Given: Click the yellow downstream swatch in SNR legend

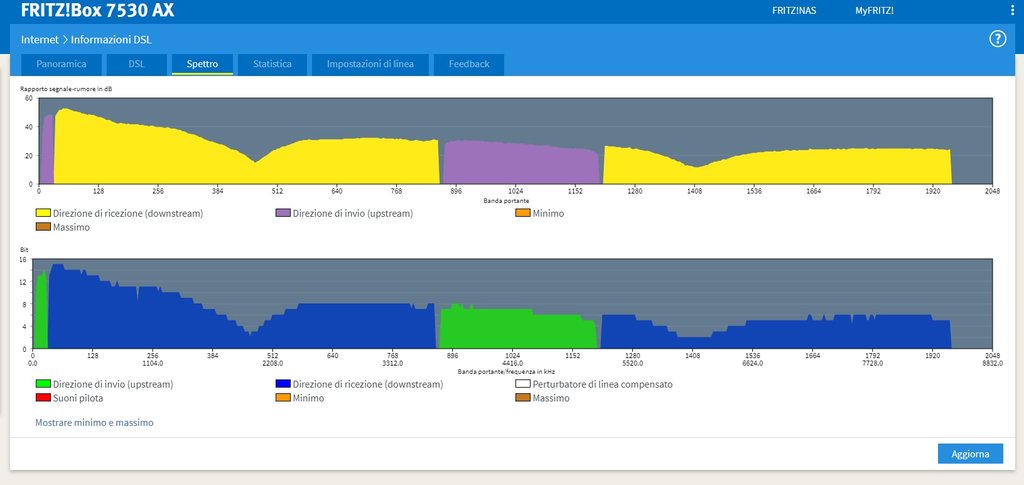Looking at the screenshot, I should click(x=43, y=213).
